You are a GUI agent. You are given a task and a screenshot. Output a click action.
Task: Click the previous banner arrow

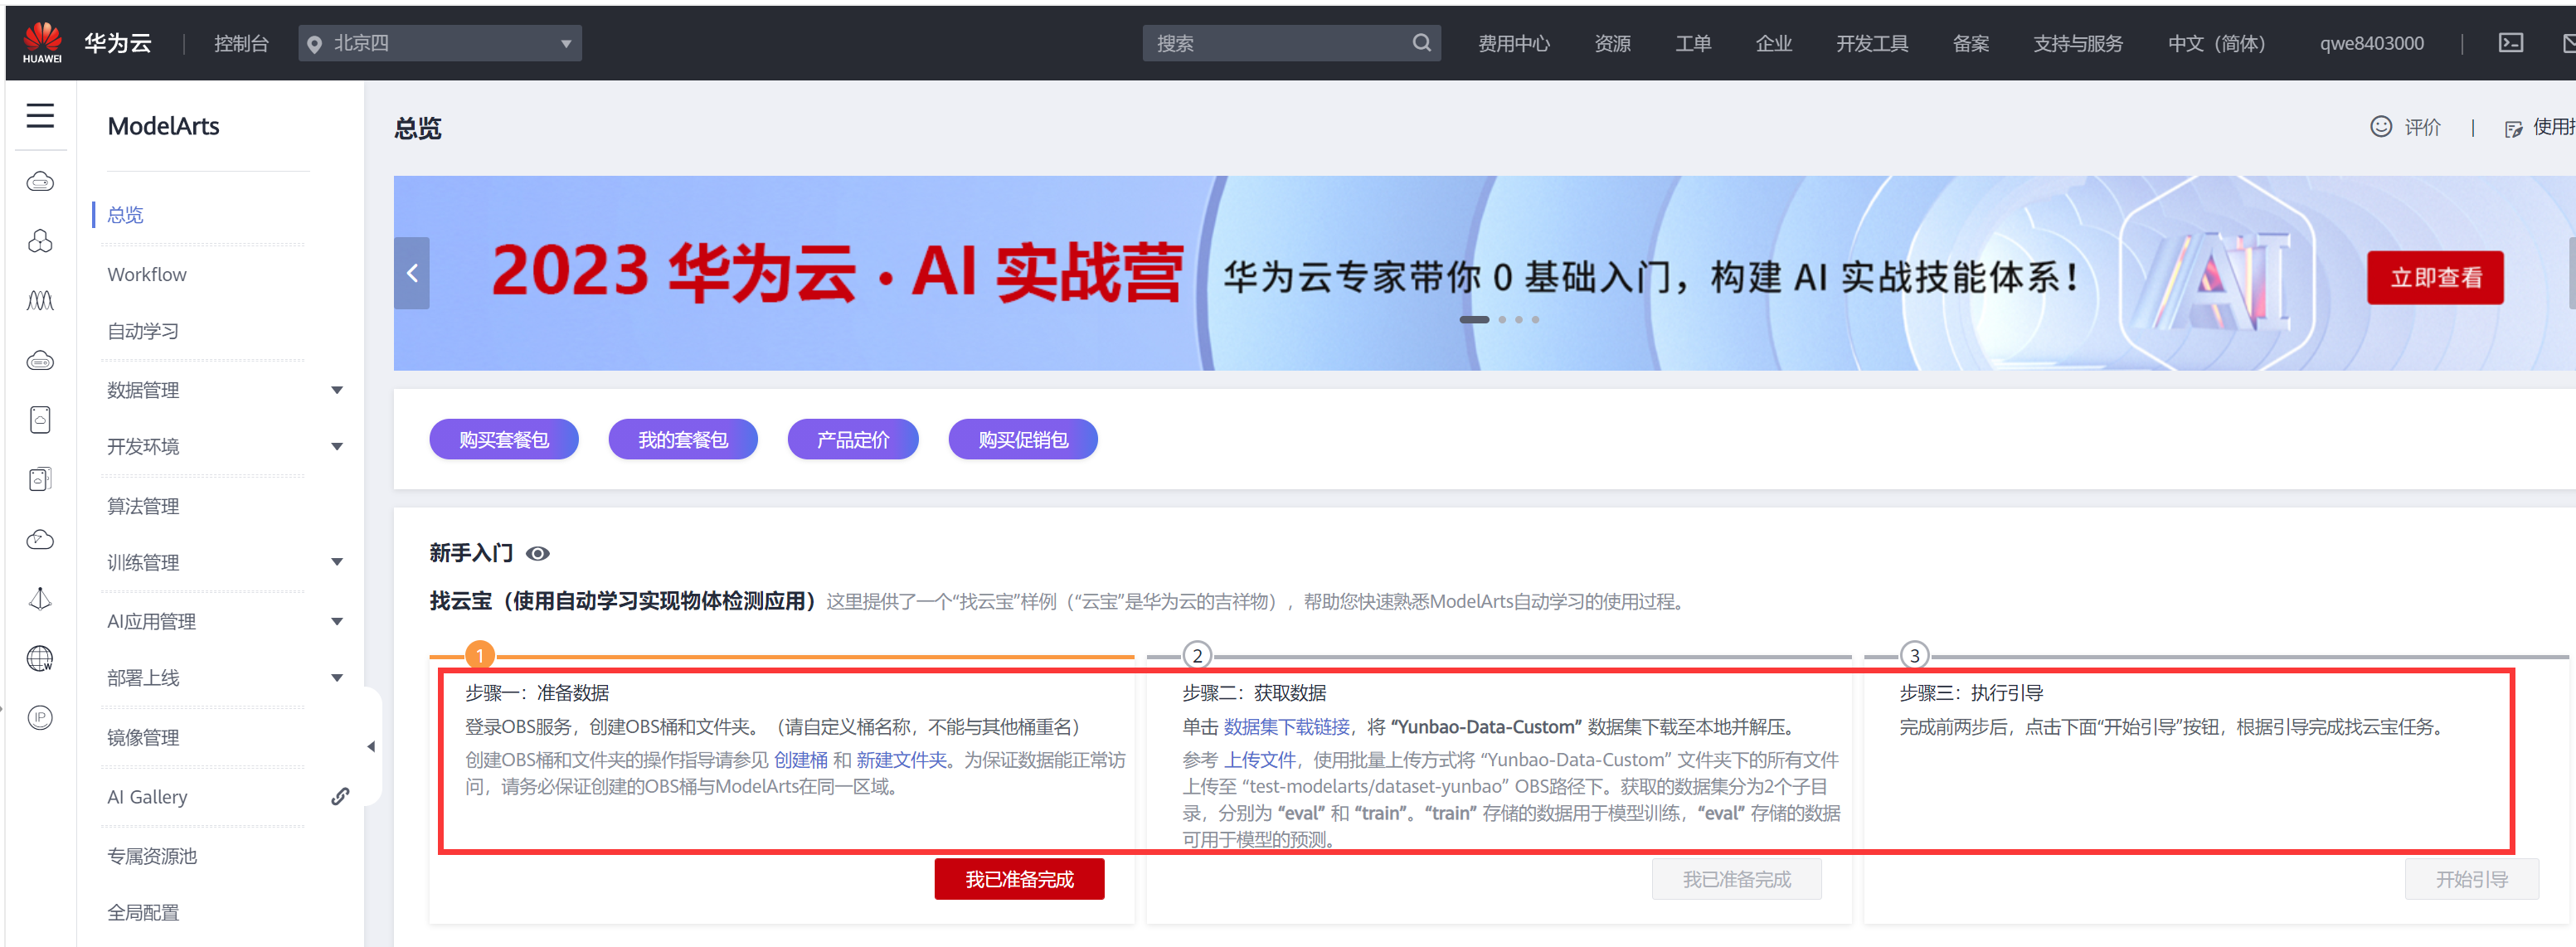[412, 273]
